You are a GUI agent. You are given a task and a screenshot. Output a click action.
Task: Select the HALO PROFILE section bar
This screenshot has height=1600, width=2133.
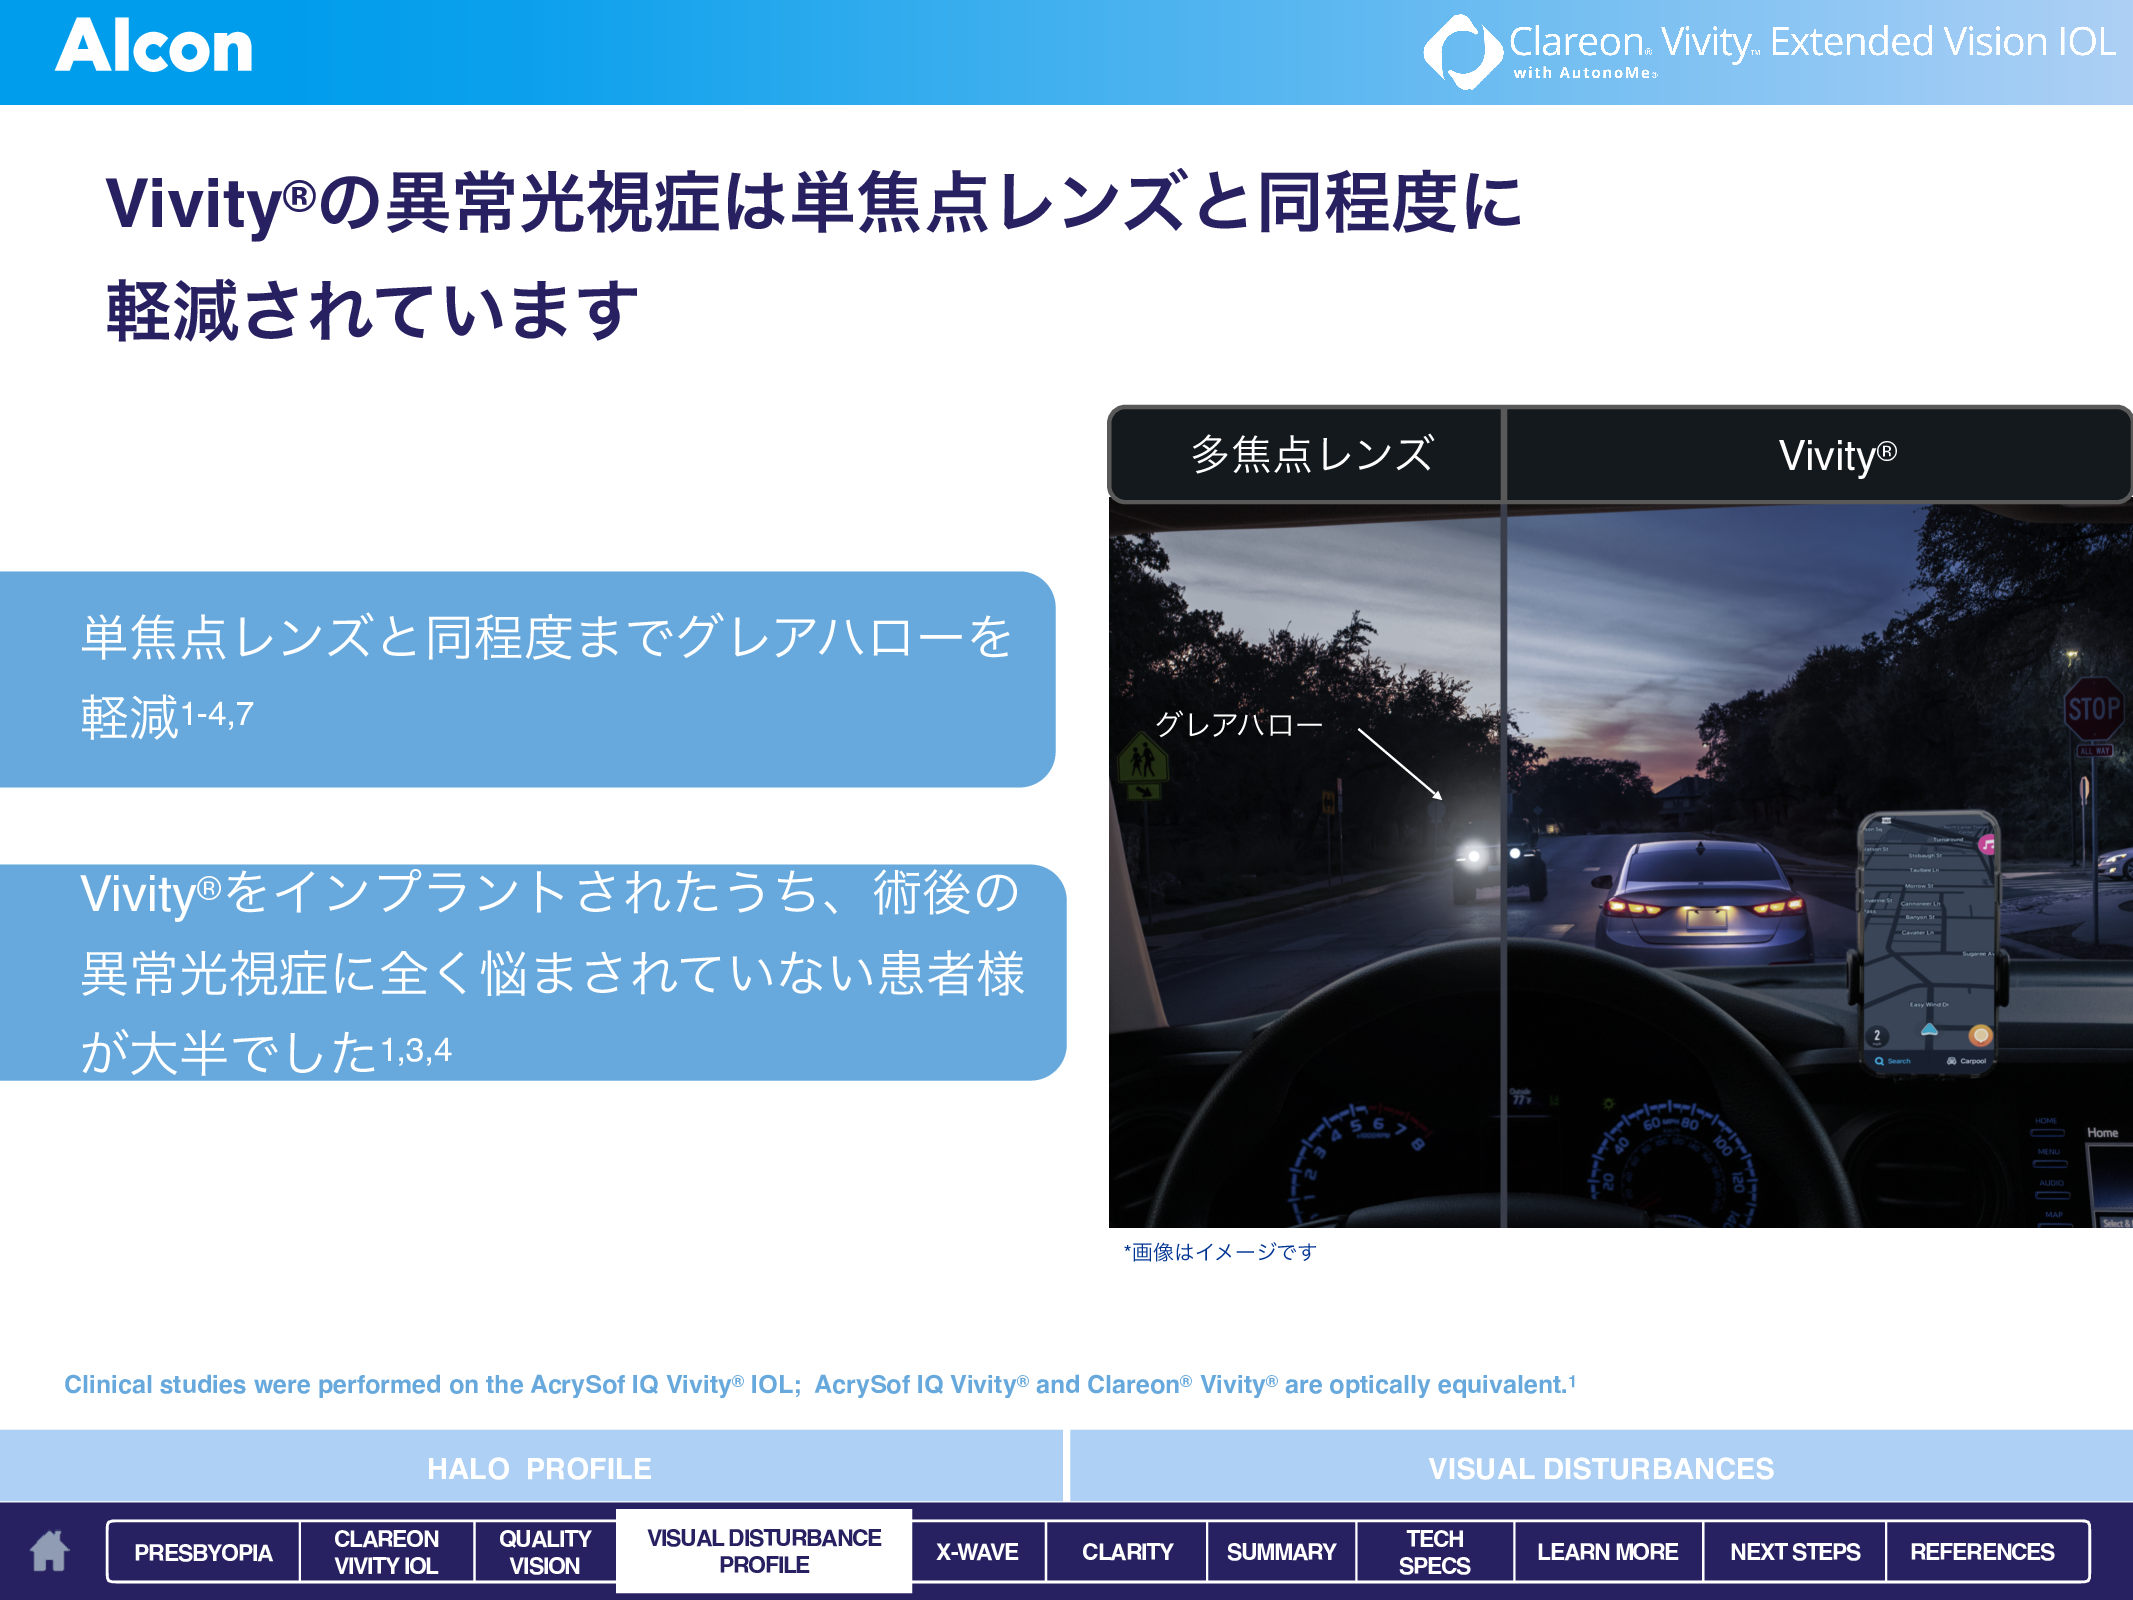533,1470
